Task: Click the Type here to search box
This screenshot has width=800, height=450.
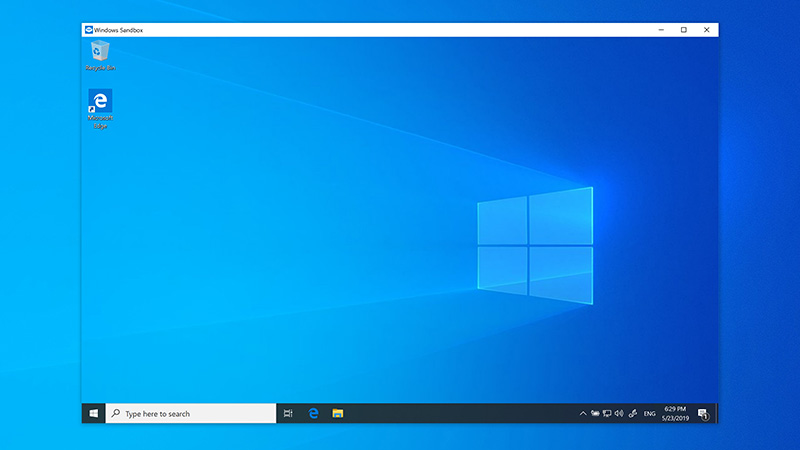Action: (x=191, y=413)
